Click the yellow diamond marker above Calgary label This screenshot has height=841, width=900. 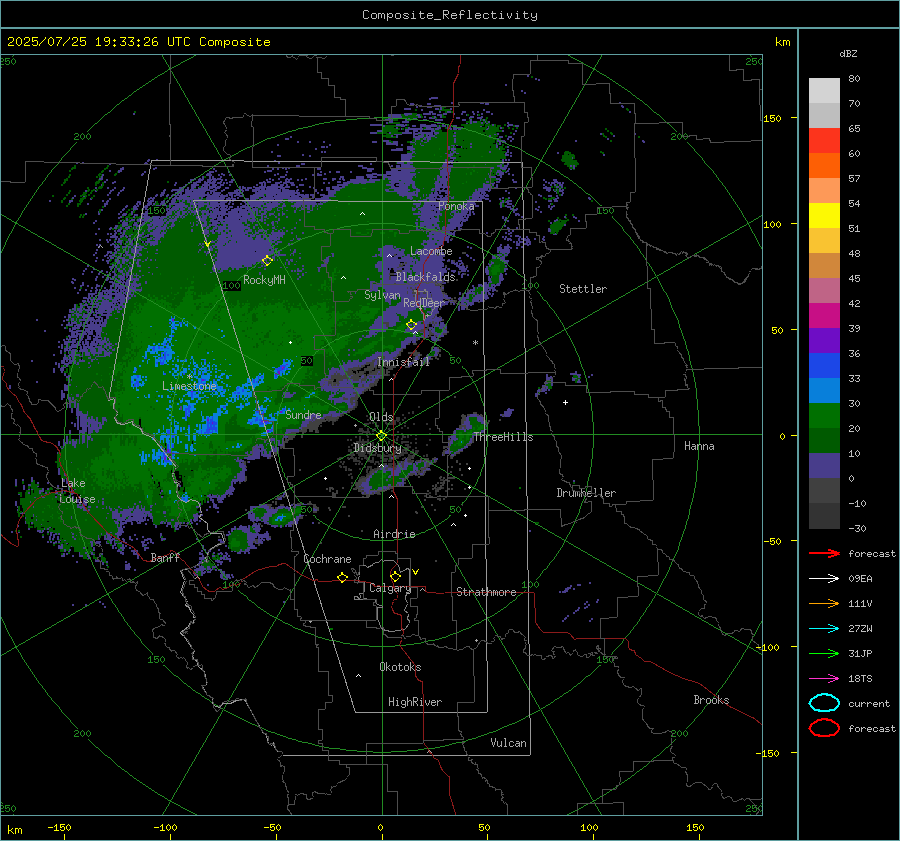point(395,576)
